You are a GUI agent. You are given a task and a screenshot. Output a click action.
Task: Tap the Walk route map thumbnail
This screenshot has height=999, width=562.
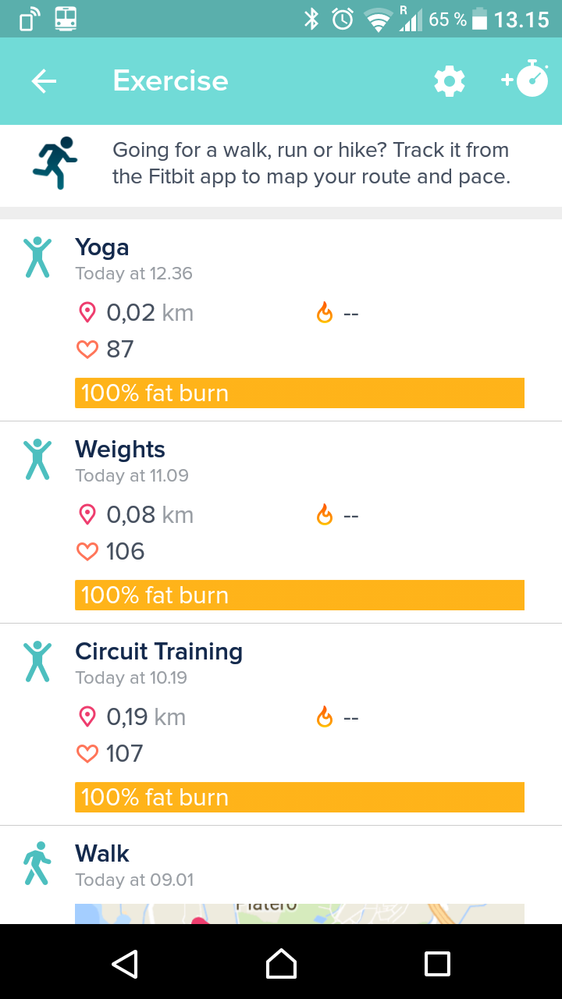pos(299,914)
